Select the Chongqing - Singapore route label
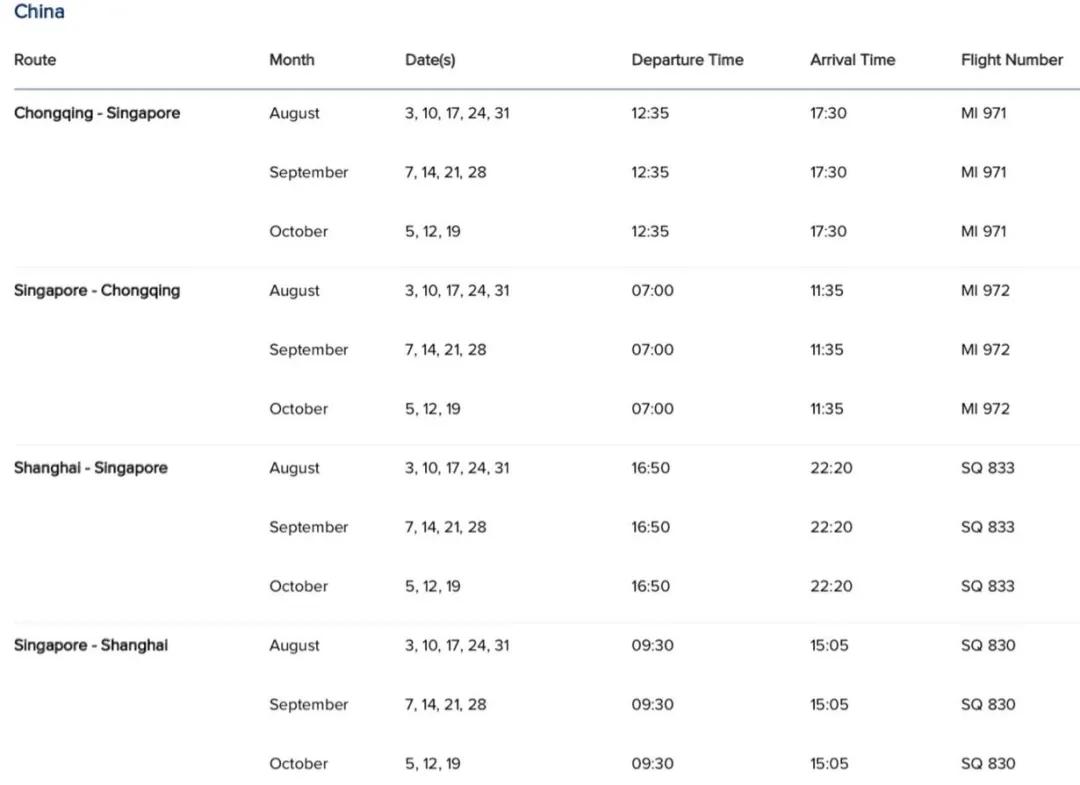Screen dimensions: 1080x785 tap(97, 113)
